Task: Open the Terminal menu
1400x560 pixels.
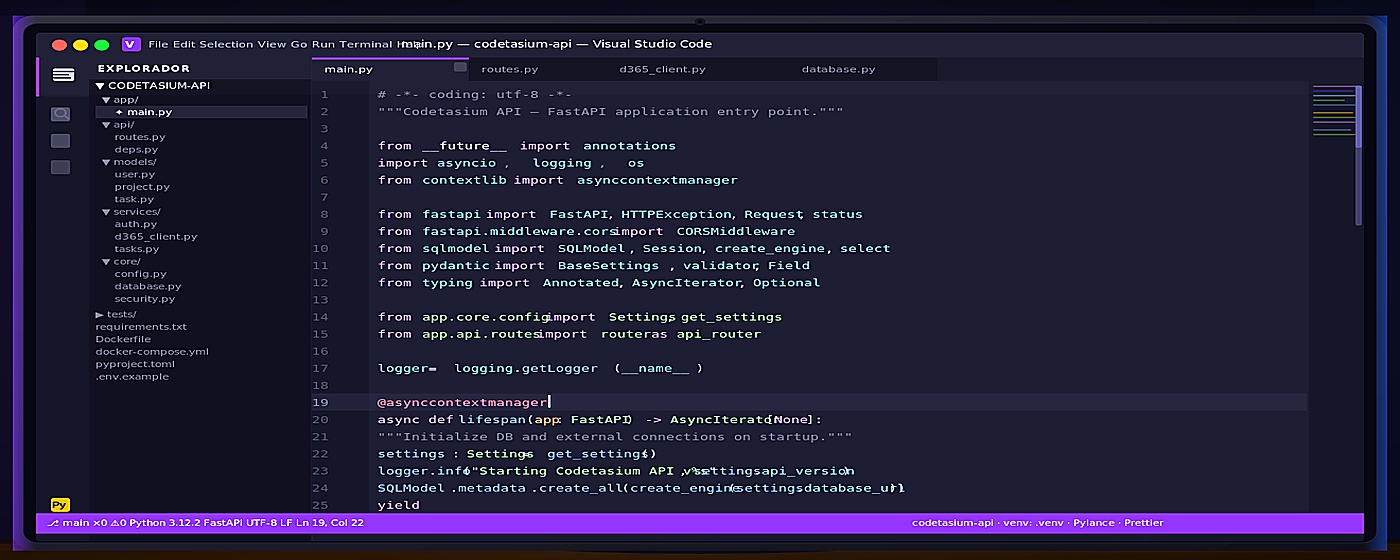Action: 365,44
